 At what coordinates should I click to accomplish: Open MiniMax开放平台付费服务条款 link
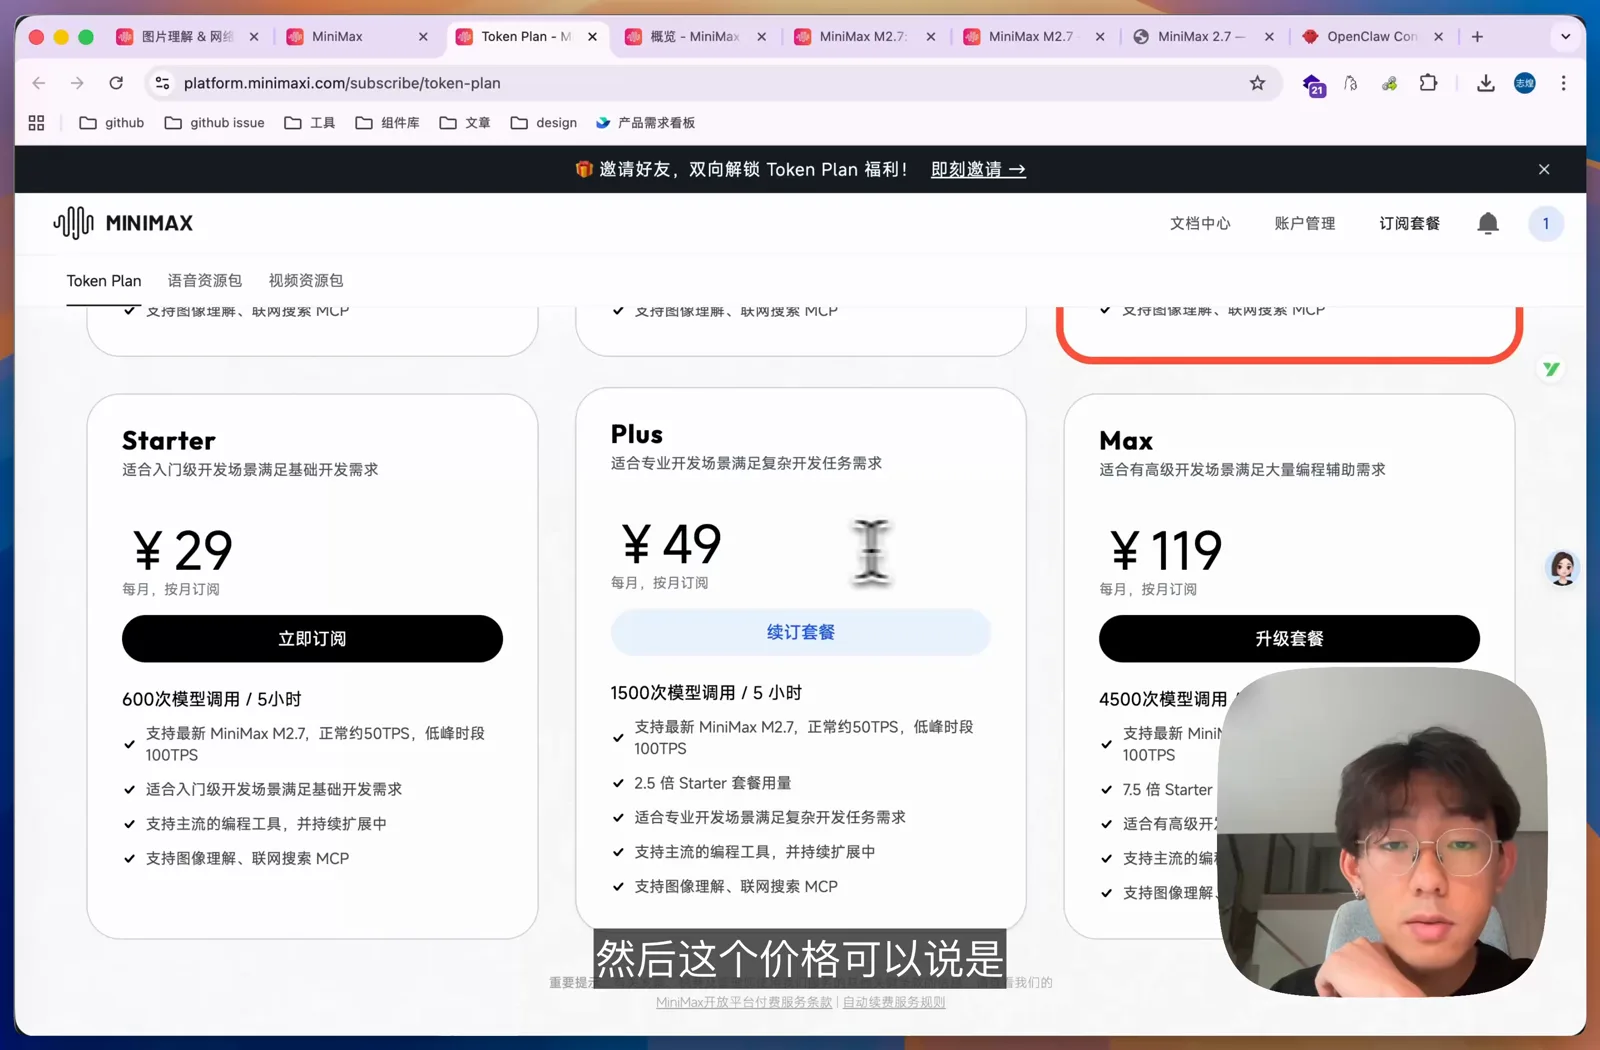pos(744,1002)
